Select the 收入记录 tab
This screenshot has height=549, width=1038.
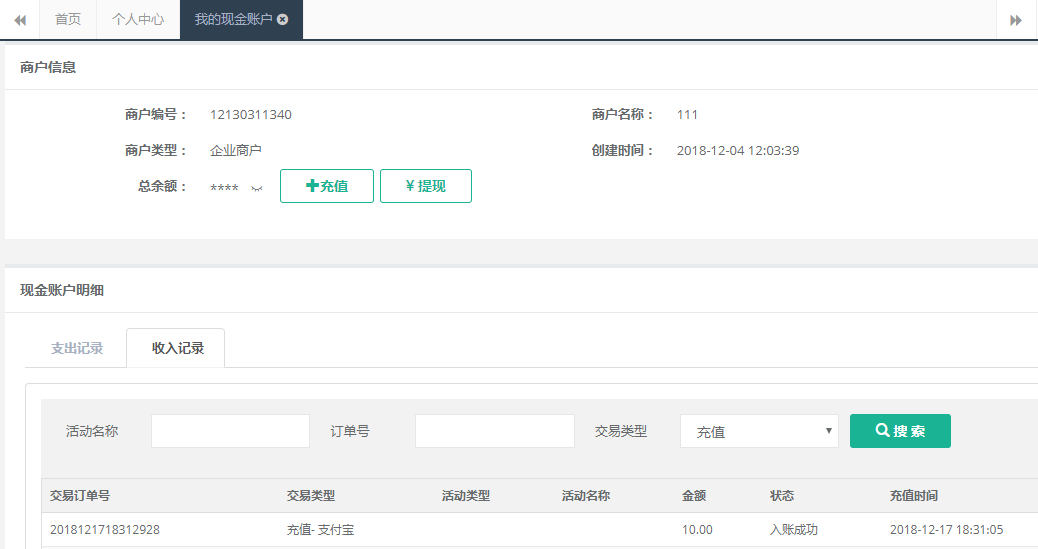(177, 348)
